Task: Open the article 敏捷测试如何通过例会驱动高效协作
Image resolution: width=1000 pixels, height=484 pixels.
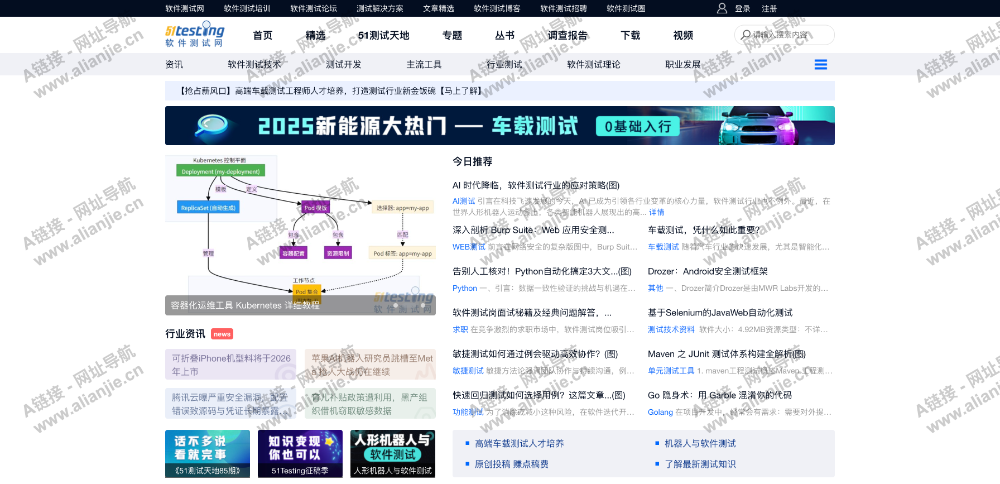Action: point(534,355)
